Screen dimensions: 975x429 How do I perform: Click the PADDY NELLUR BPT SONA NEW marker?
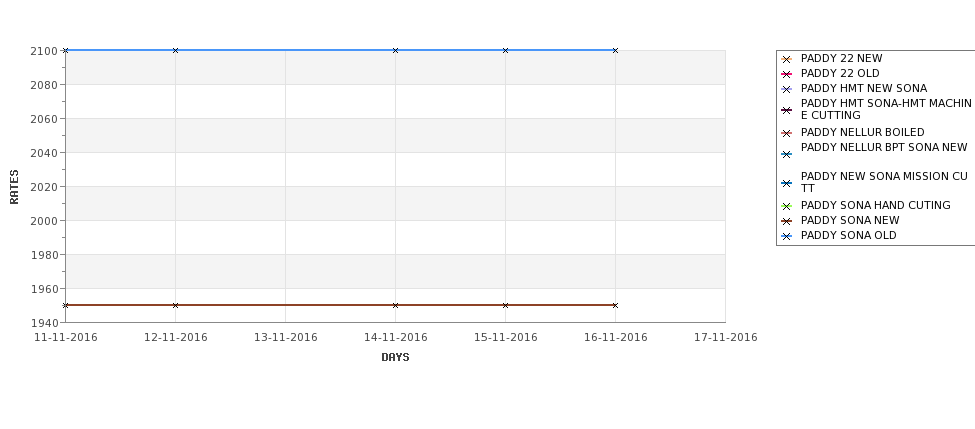pos(786,154)
